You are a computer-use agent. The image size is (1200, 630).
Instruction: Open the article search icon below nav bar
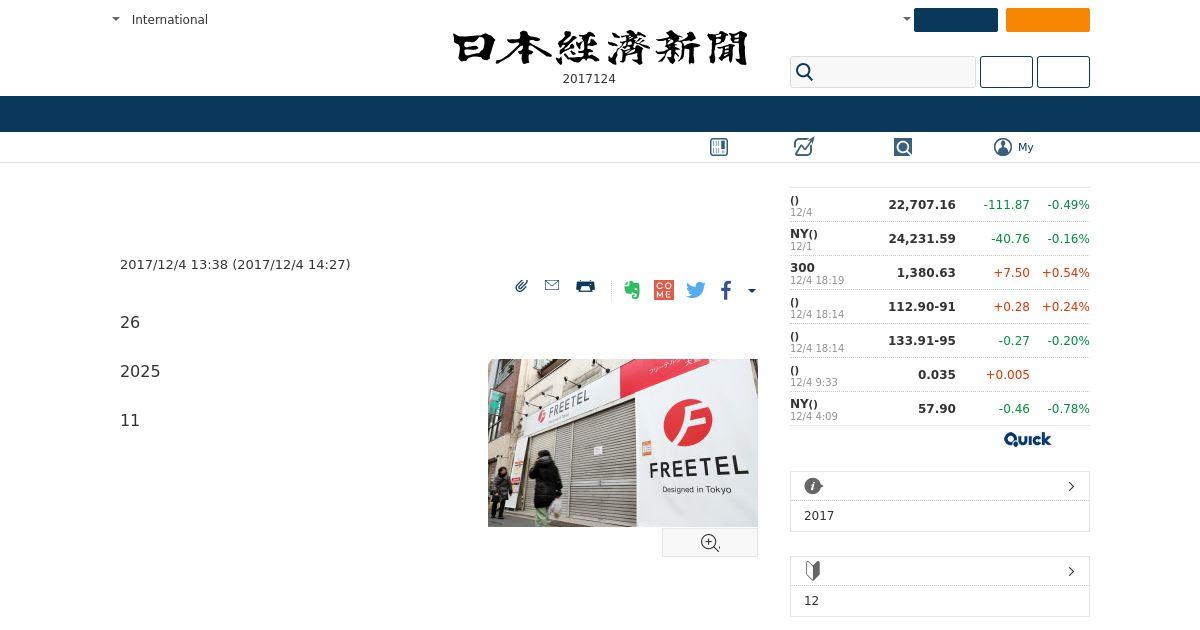pyautogui.click(x=903, y=147)
